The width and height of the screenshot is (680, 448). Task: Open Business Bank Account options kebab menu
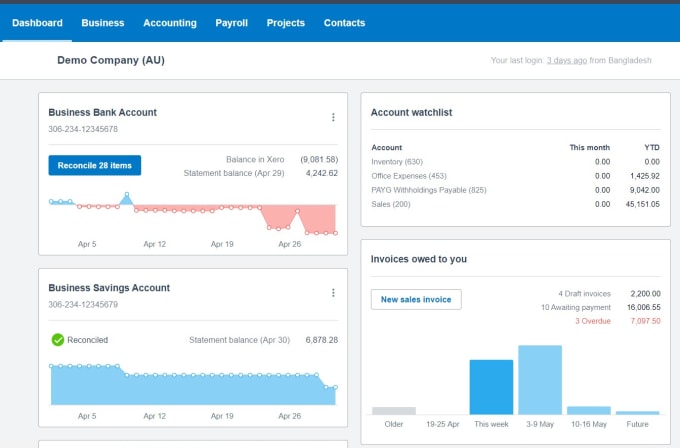(x=333, y=118)
